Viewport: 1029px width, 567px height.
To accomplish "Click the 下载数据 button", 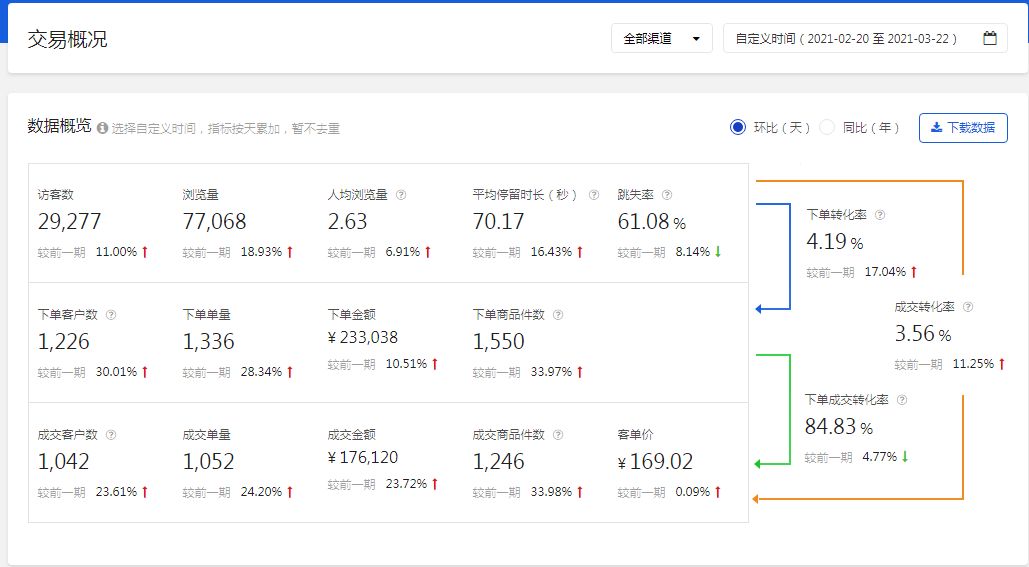I will point(963,128).
